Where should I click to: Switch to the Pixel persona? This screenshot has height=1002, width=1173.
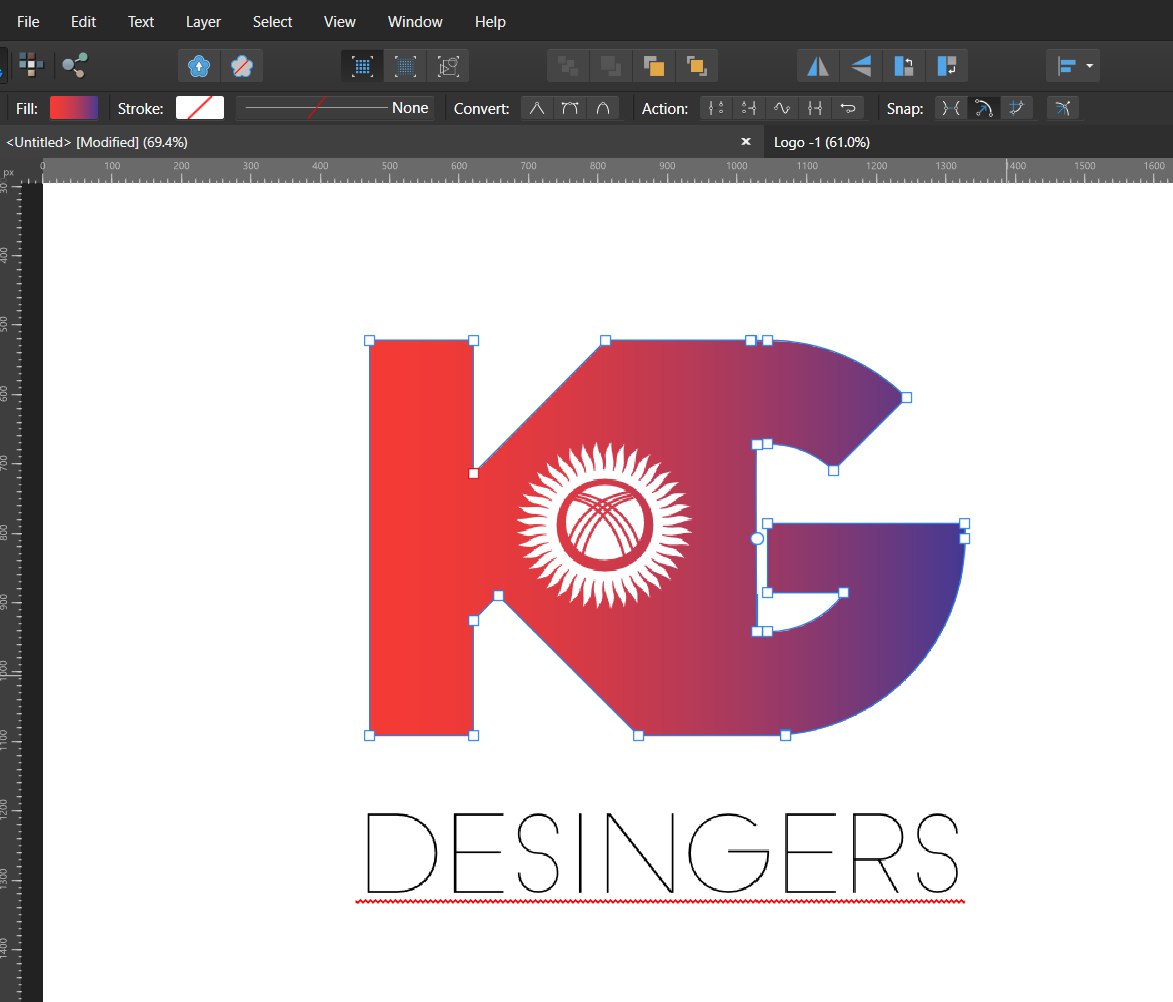coord(31,66)
